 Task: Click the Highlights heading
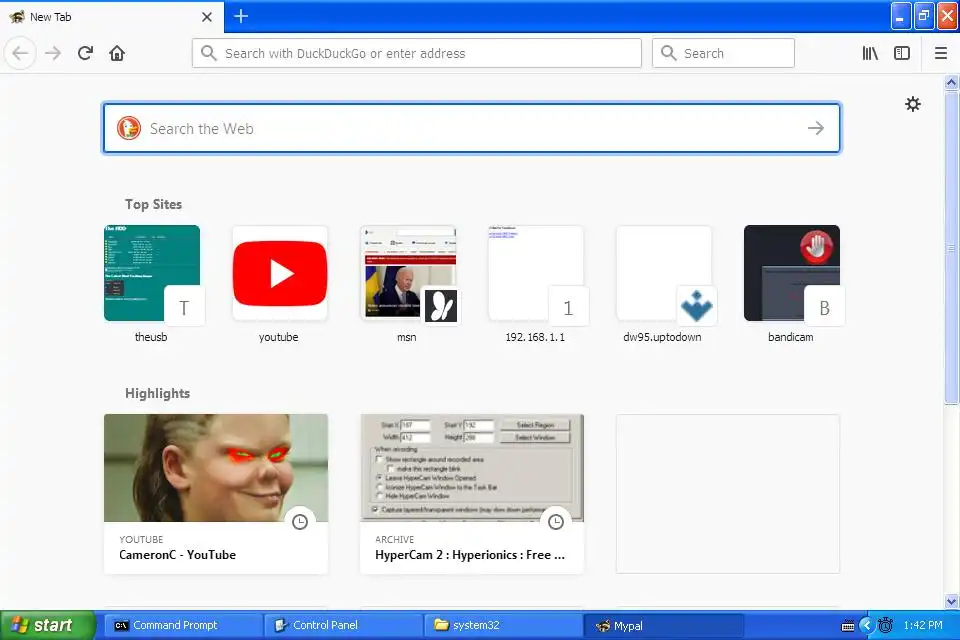coord(157,393)
